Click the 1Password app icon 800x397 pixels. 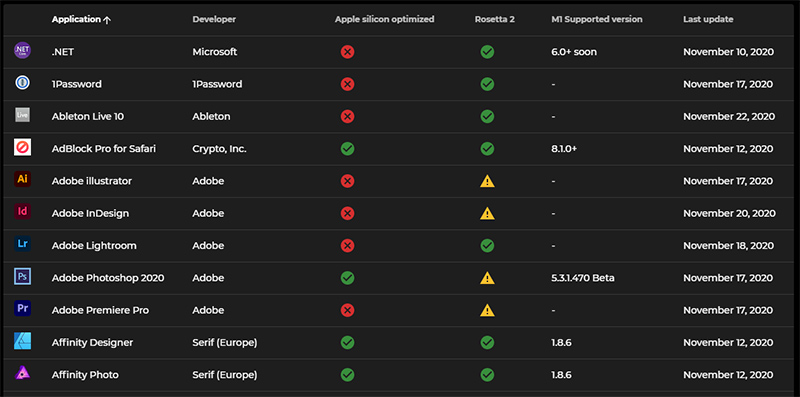pyautogui.click(x=22, y=83)
